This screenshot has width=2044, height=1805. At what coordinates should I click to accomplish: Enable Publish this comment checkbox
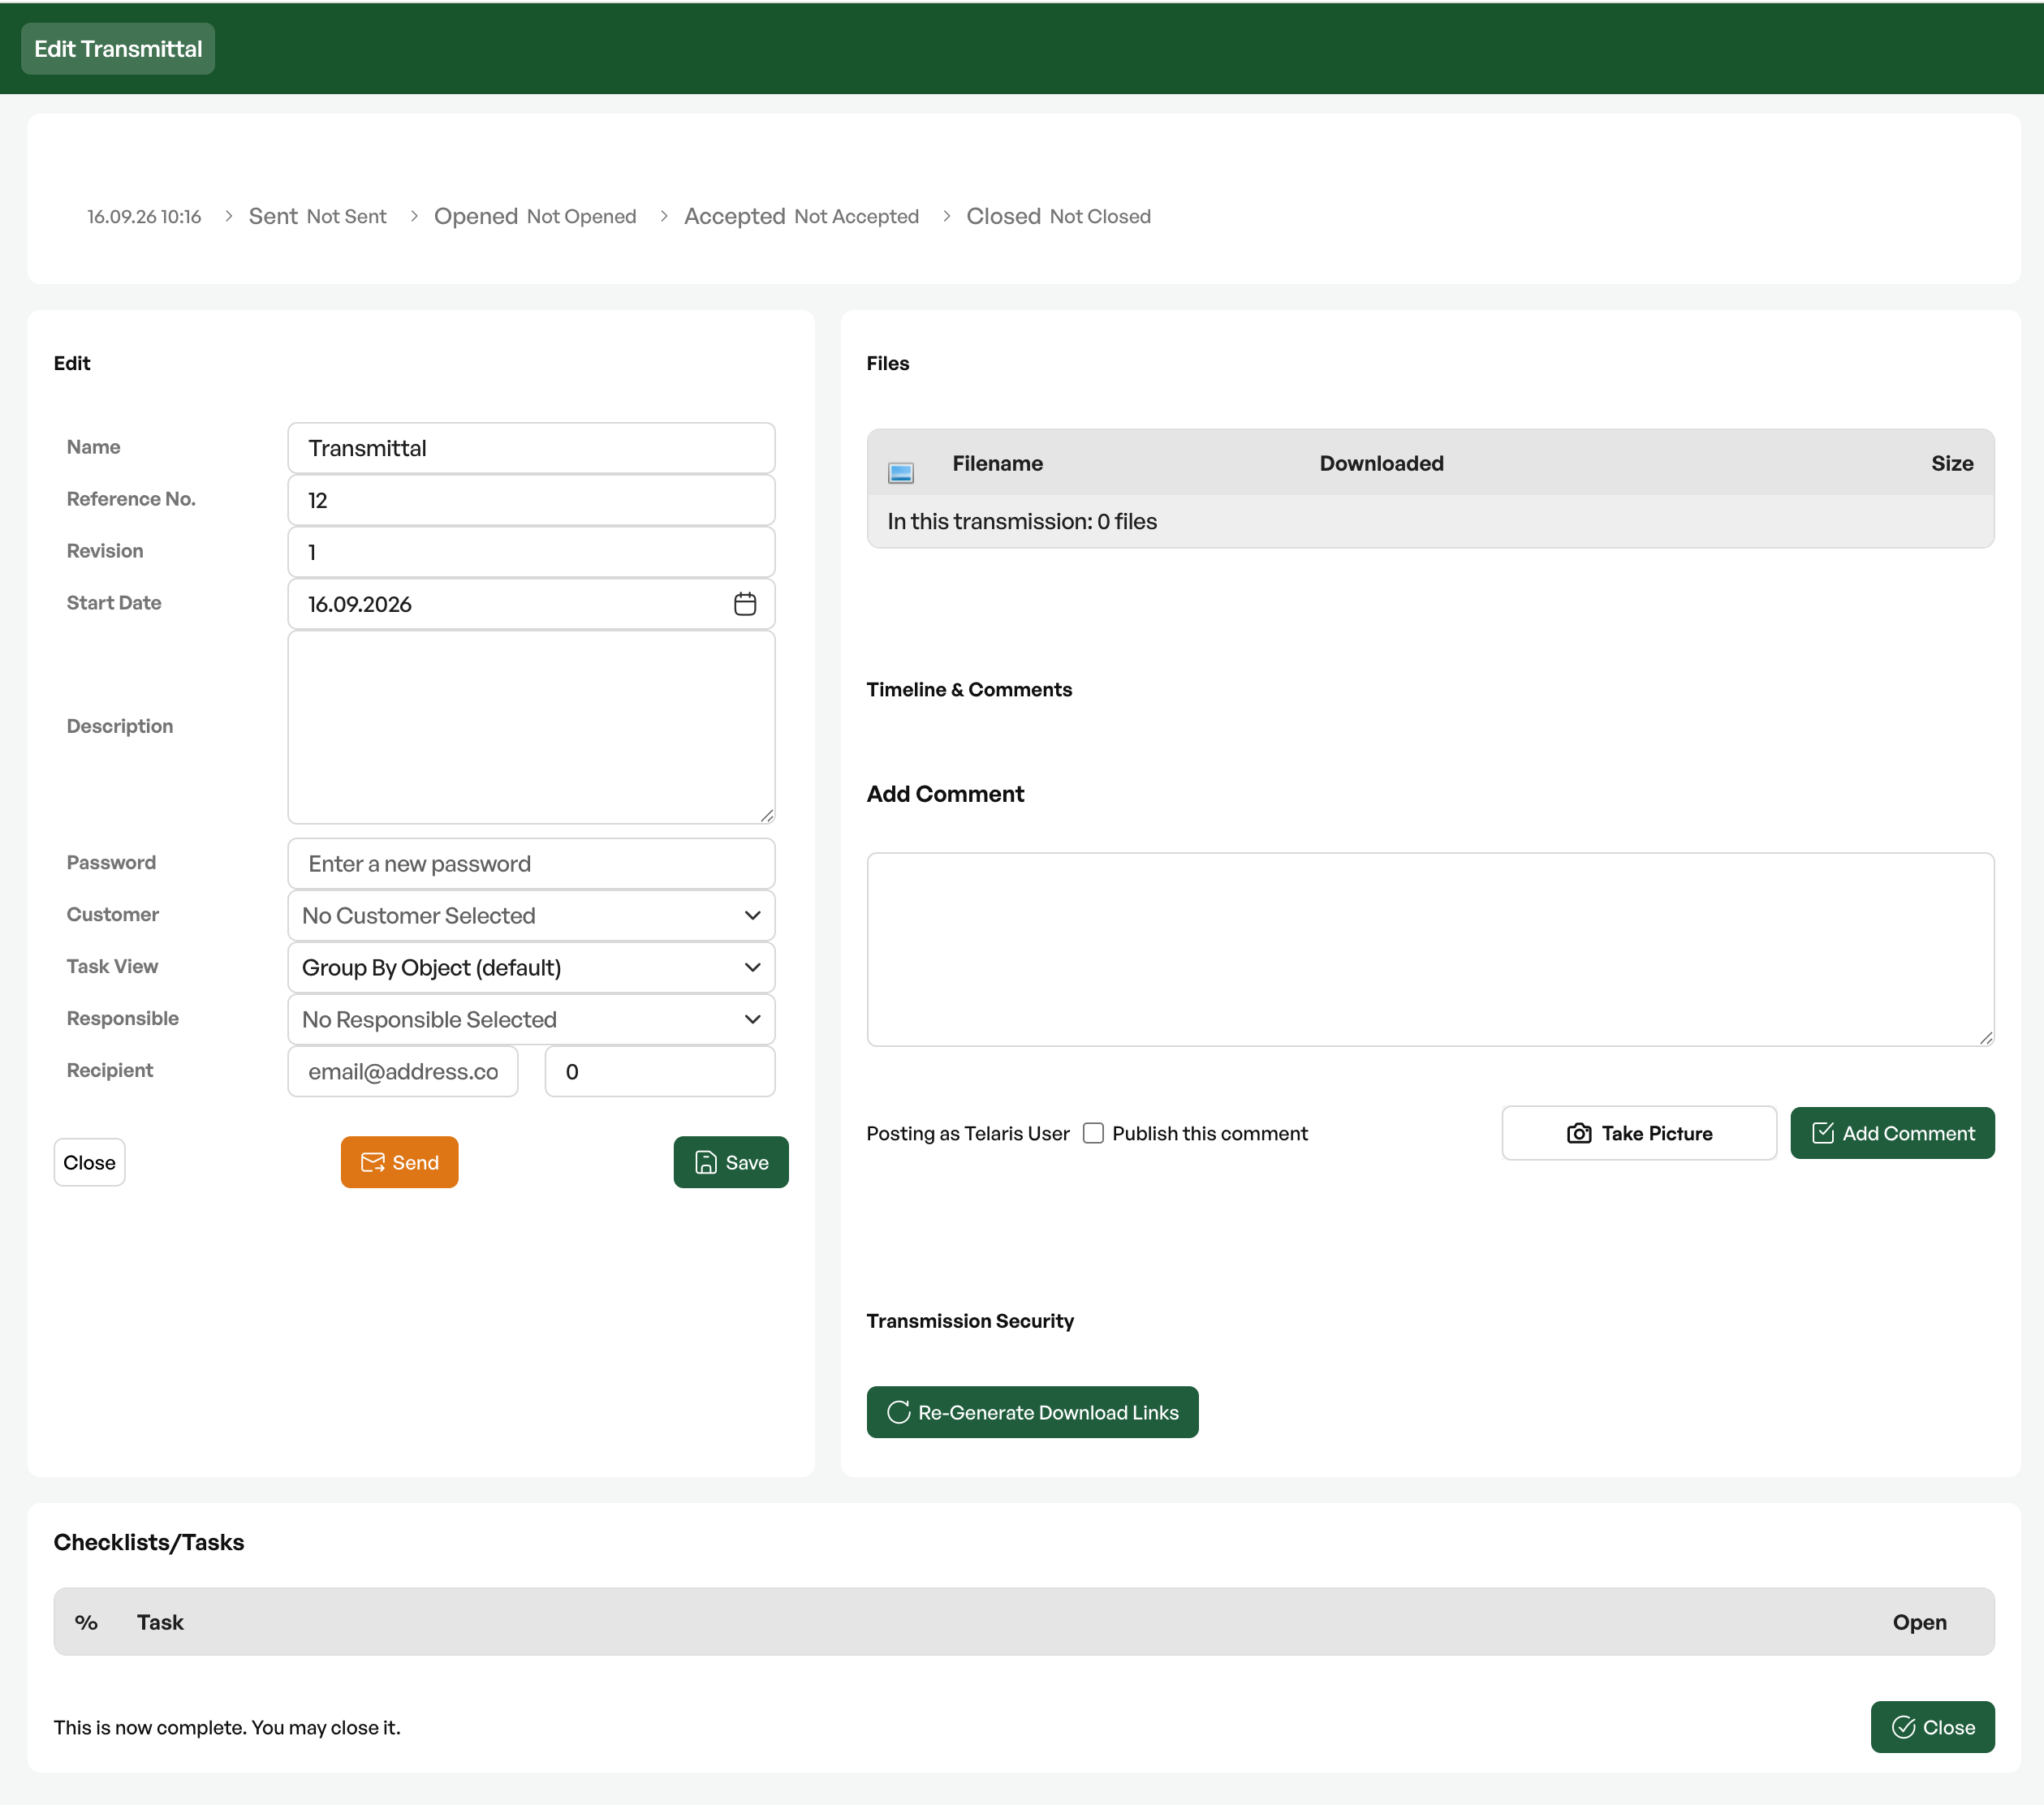click(1093, 1133)
